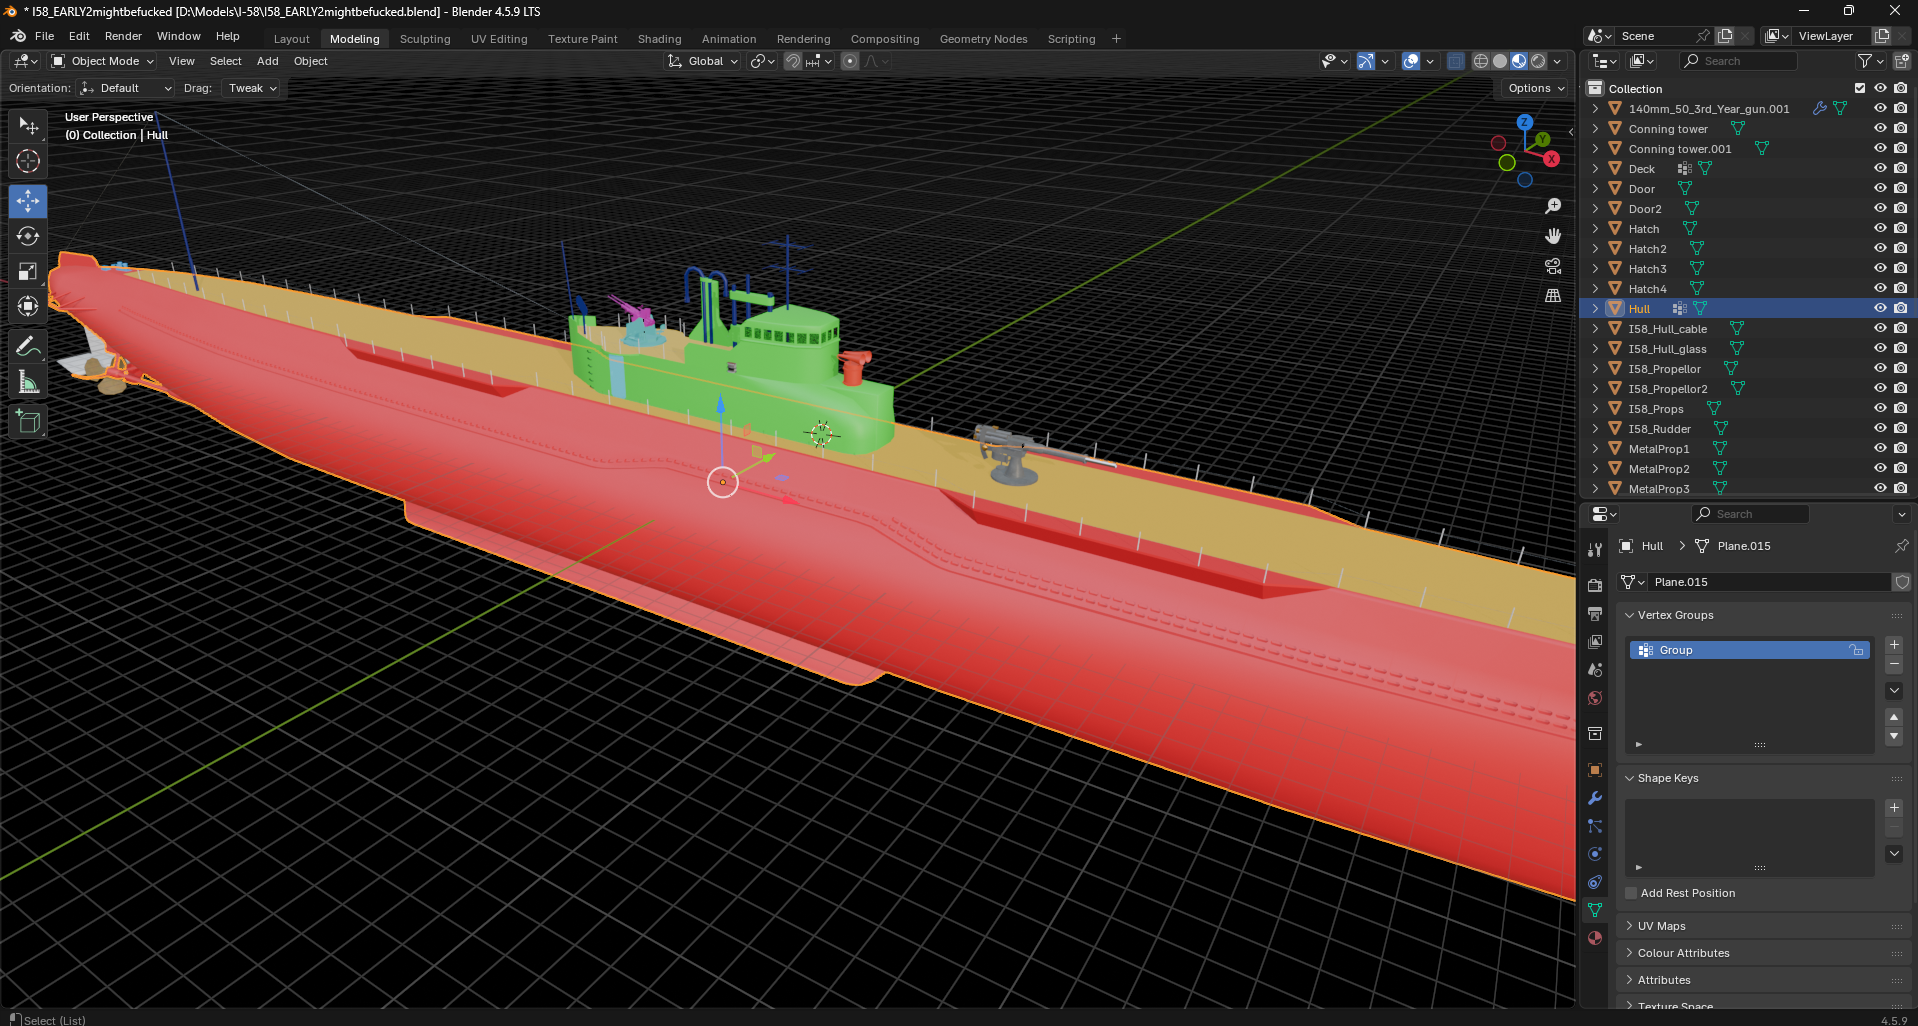
Task: Choose the Annotate pencil tool
Action: click(x=28, y=347)
